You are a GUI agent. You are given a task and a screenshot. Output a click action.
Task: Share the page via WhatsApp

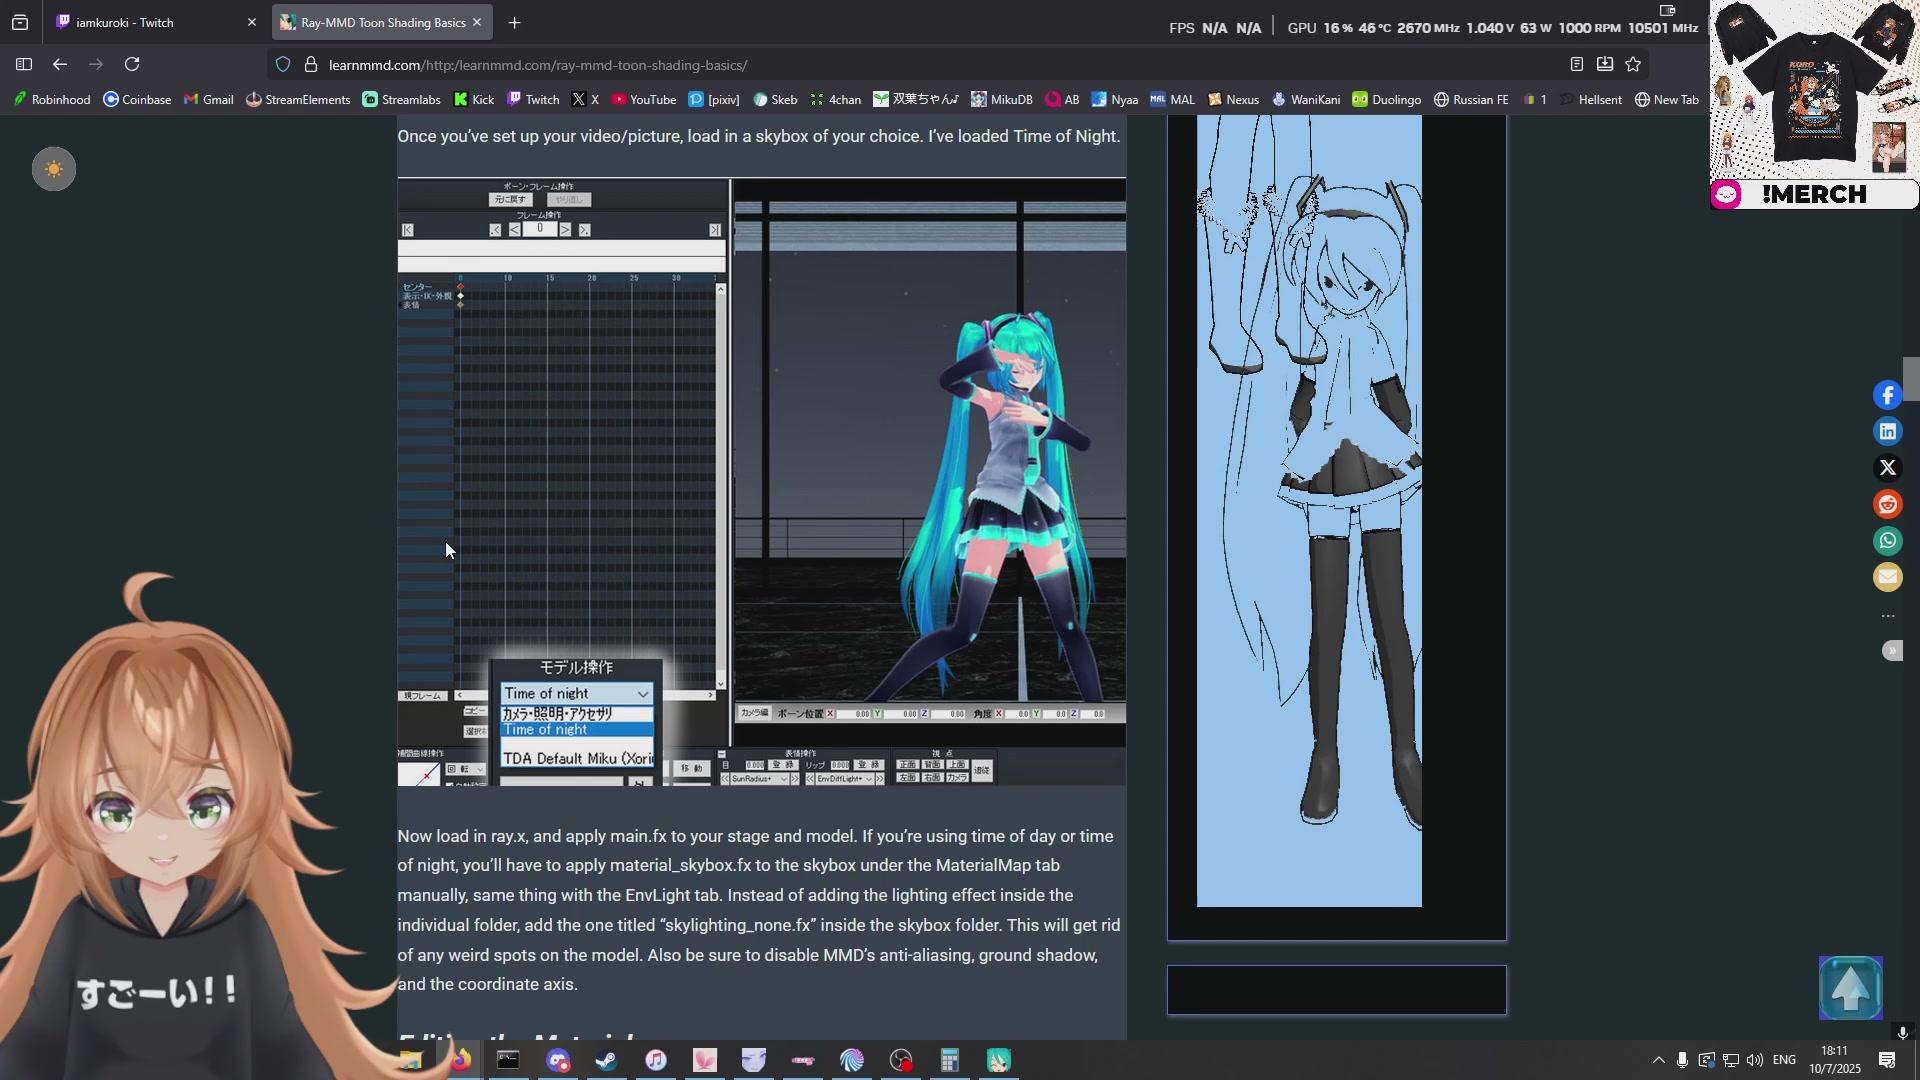coord(1888,541)
